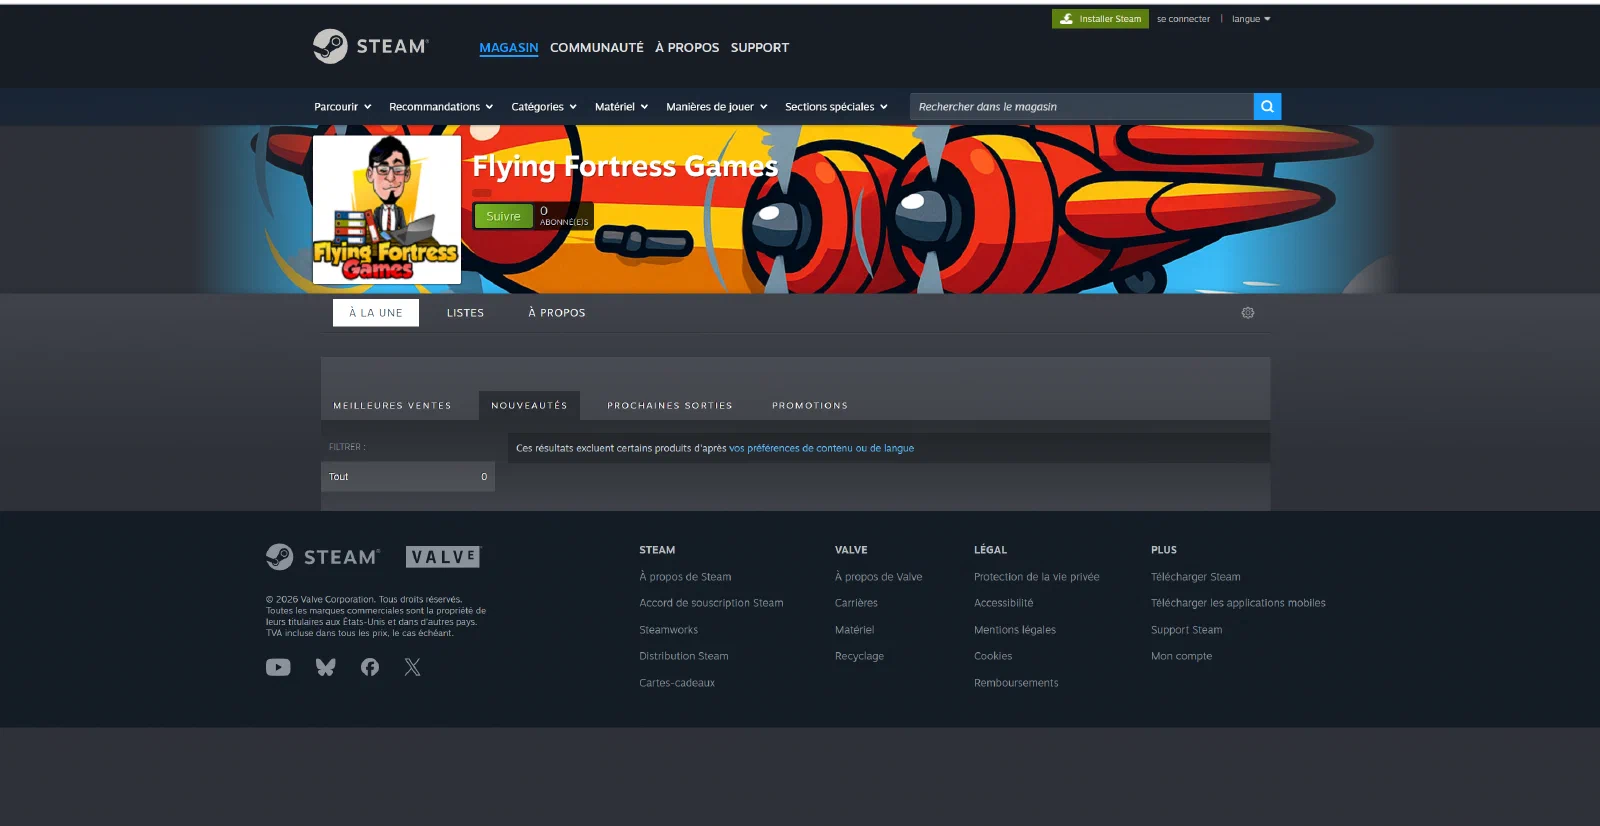Open À PROPOS in the top navigation
The width and height of the screenshot is (1600, 826).
(x=687, y=47)
